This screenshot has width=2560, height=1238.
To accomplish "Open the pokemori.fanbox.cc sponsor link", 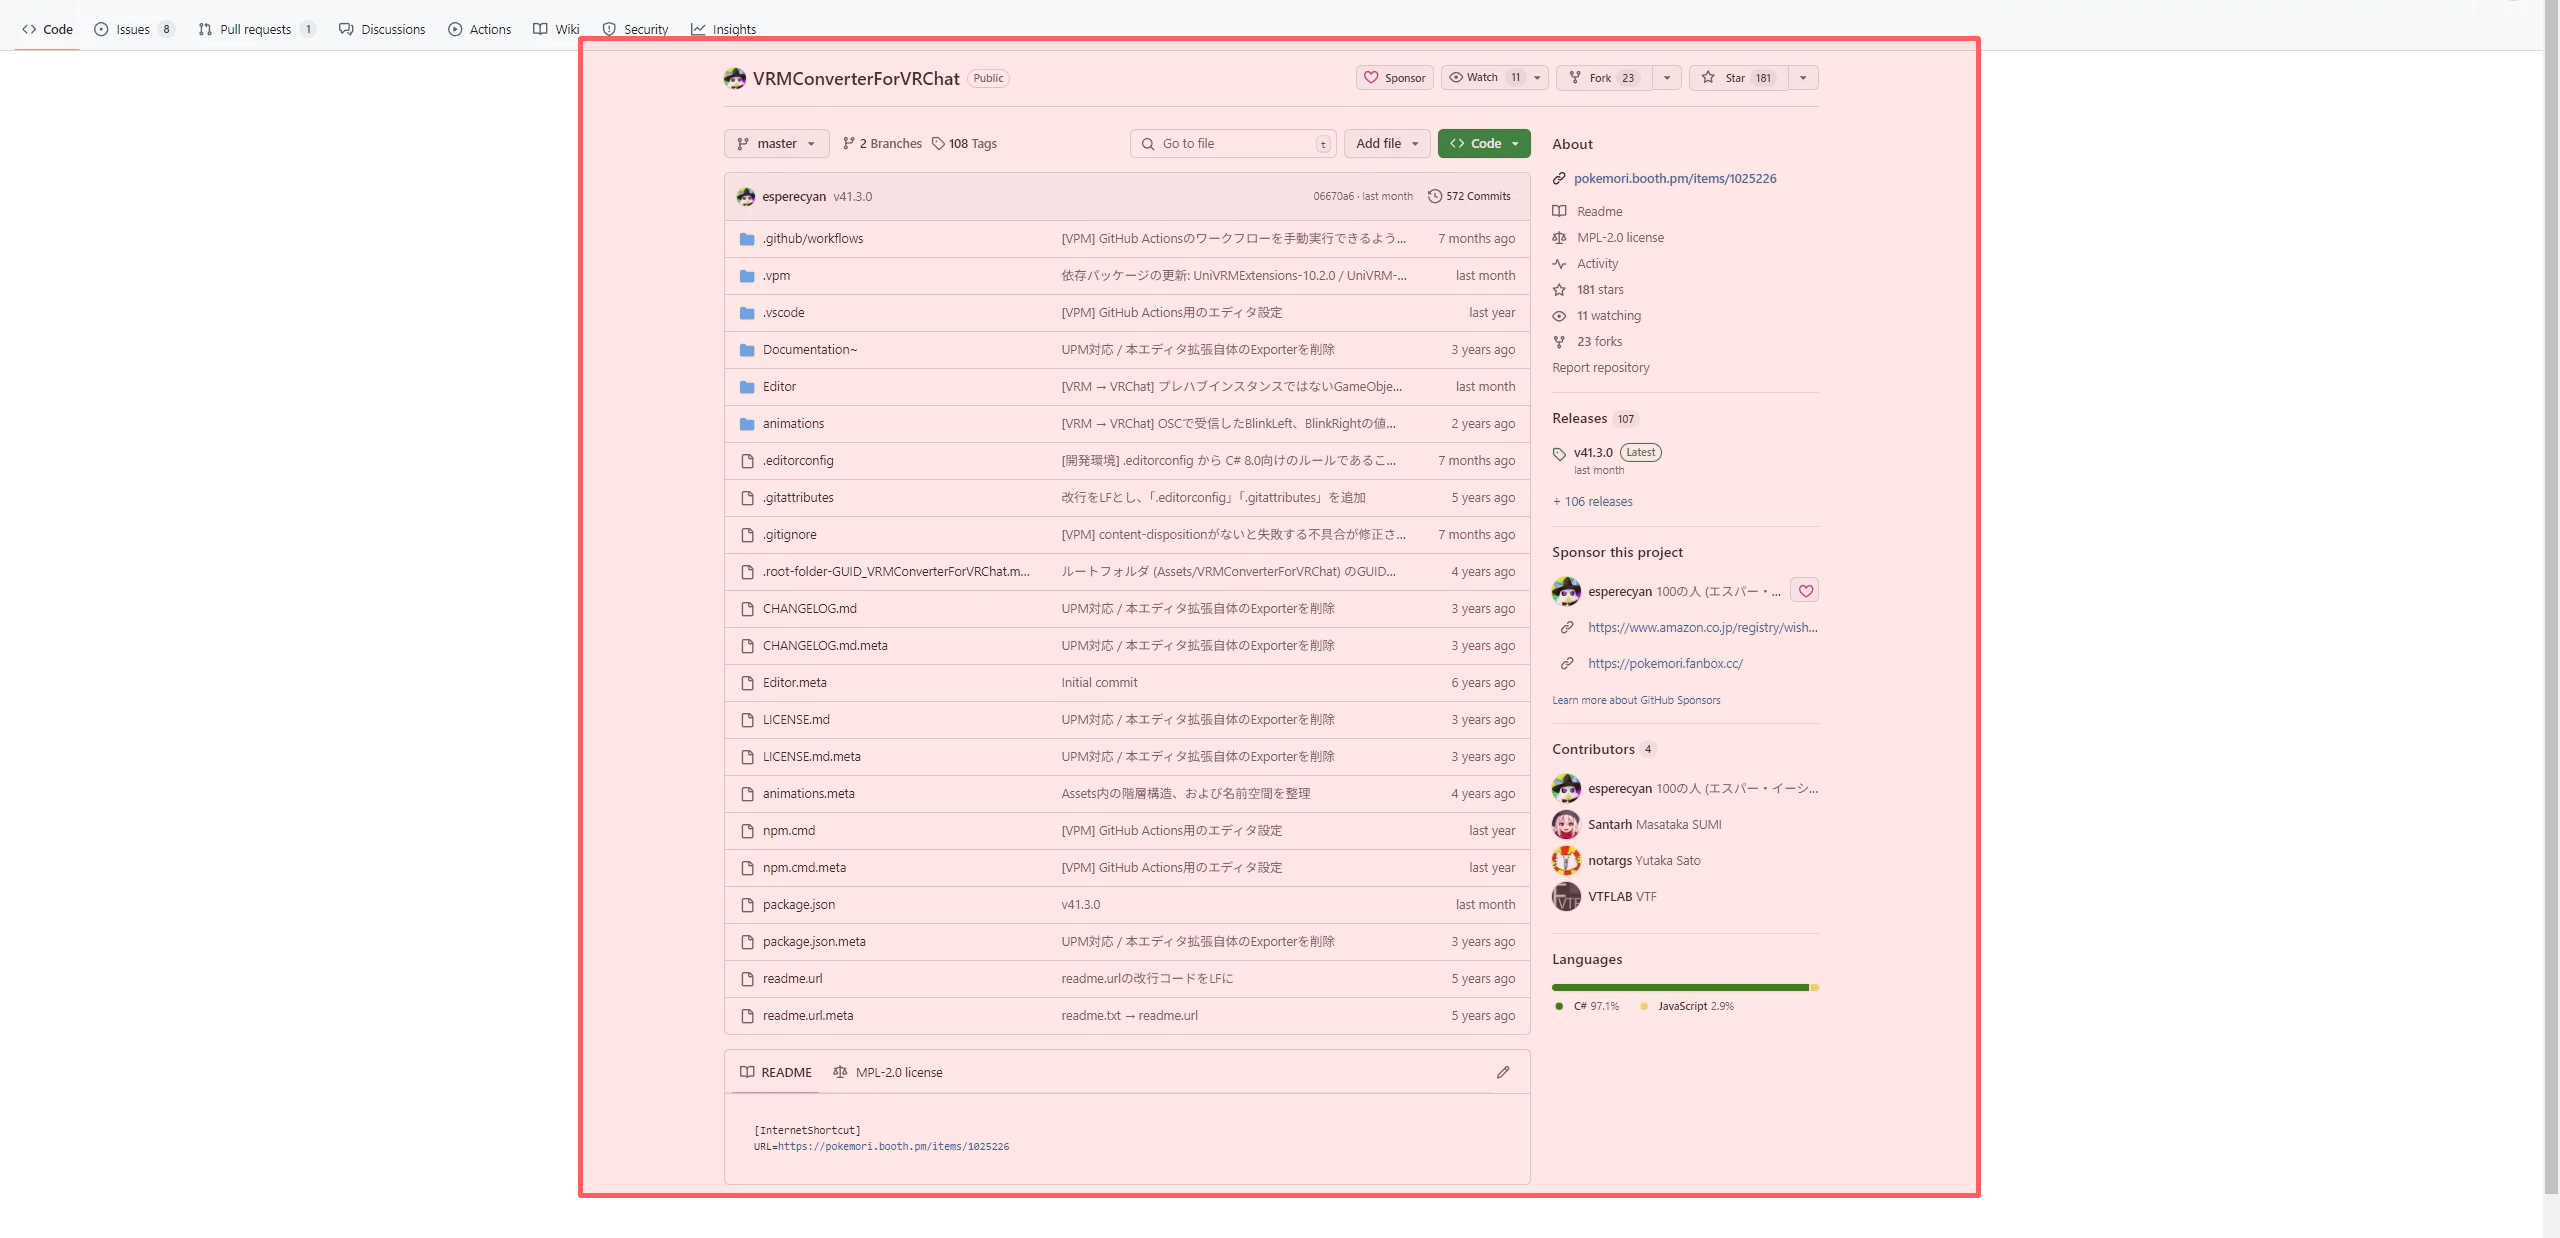I will pyautogui.click(x=1665, y=664).
